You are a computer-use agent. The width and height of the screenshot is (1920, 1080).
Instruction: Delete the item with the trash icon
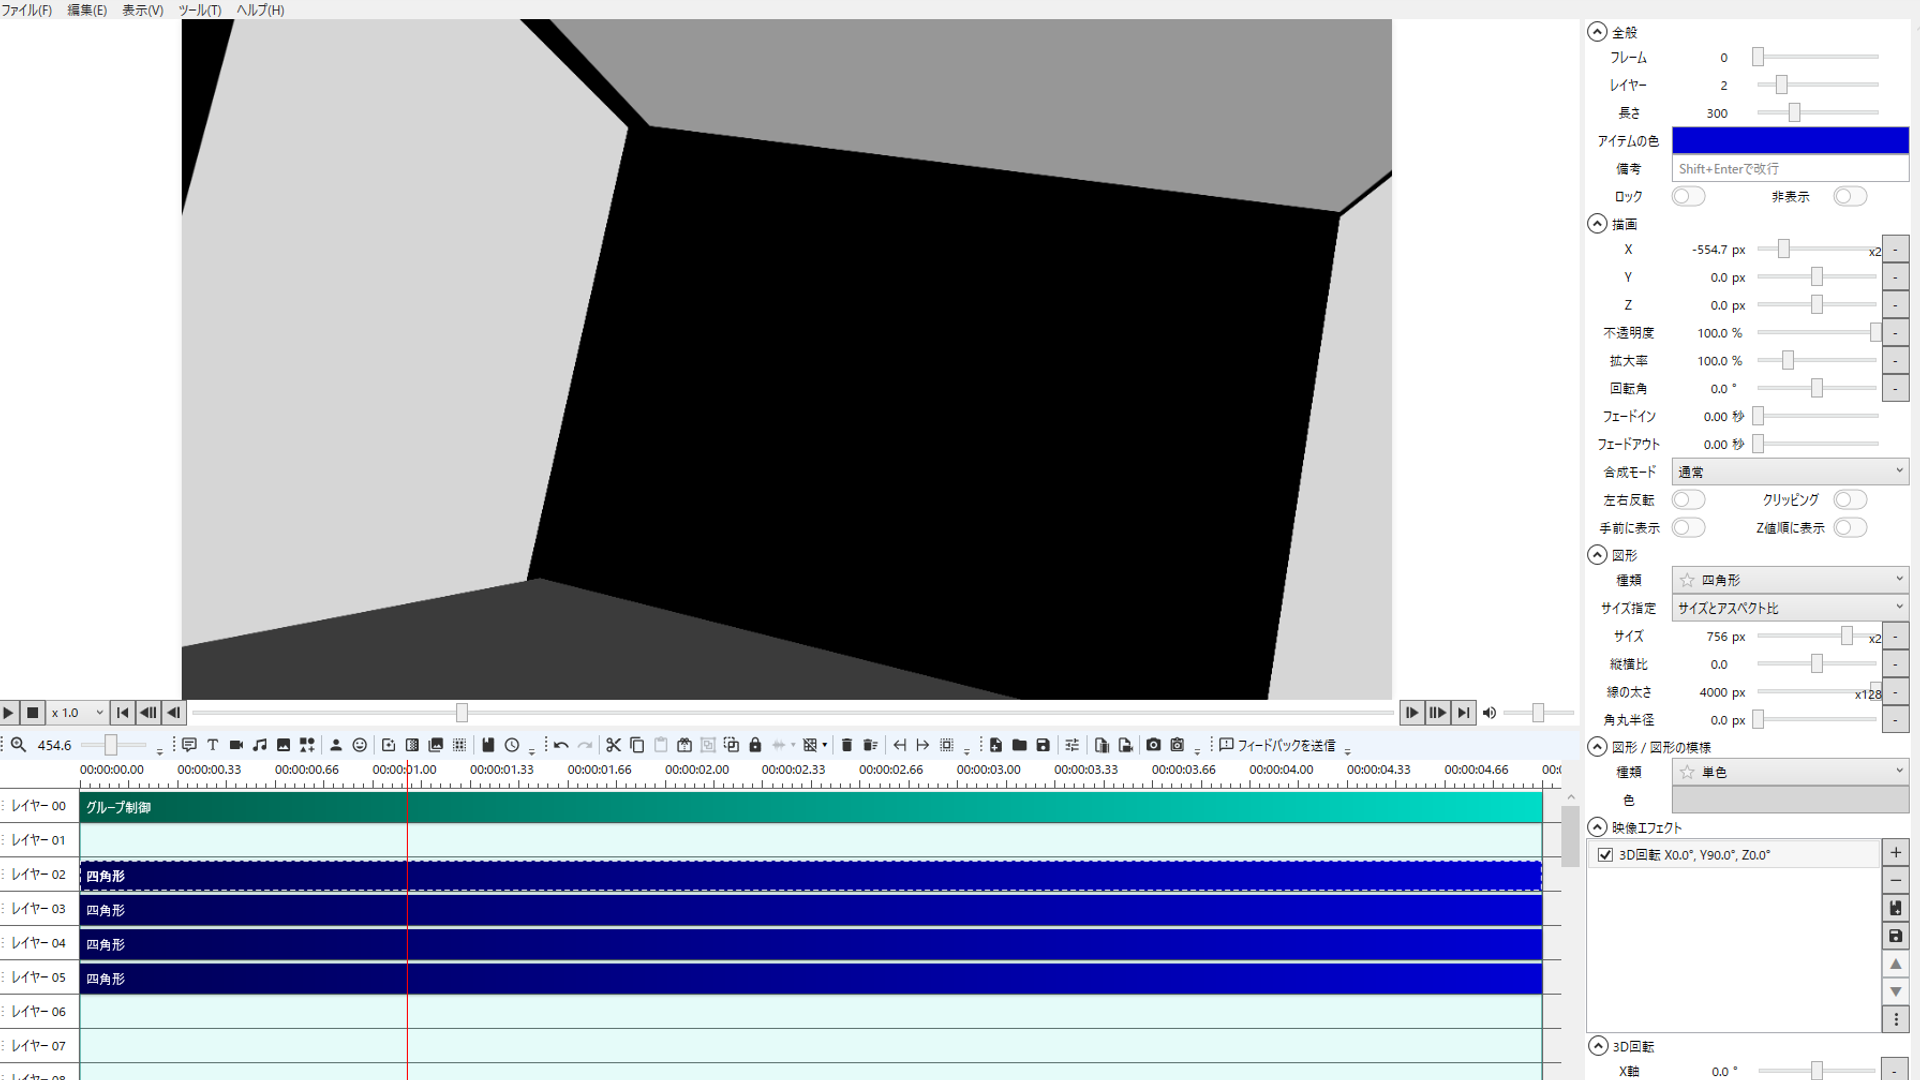[847, 745]
